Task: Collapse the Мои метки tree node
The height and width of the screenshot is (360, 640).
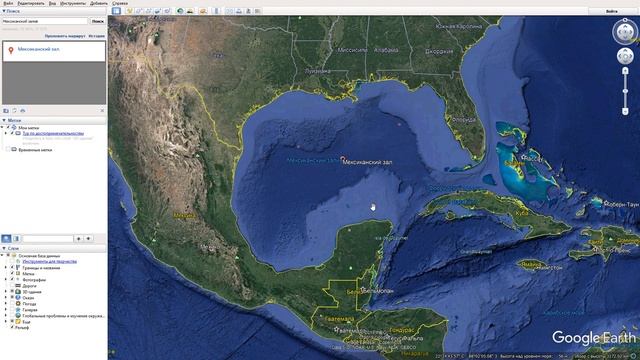Action: pyautogui.click(x=2, y=128)
